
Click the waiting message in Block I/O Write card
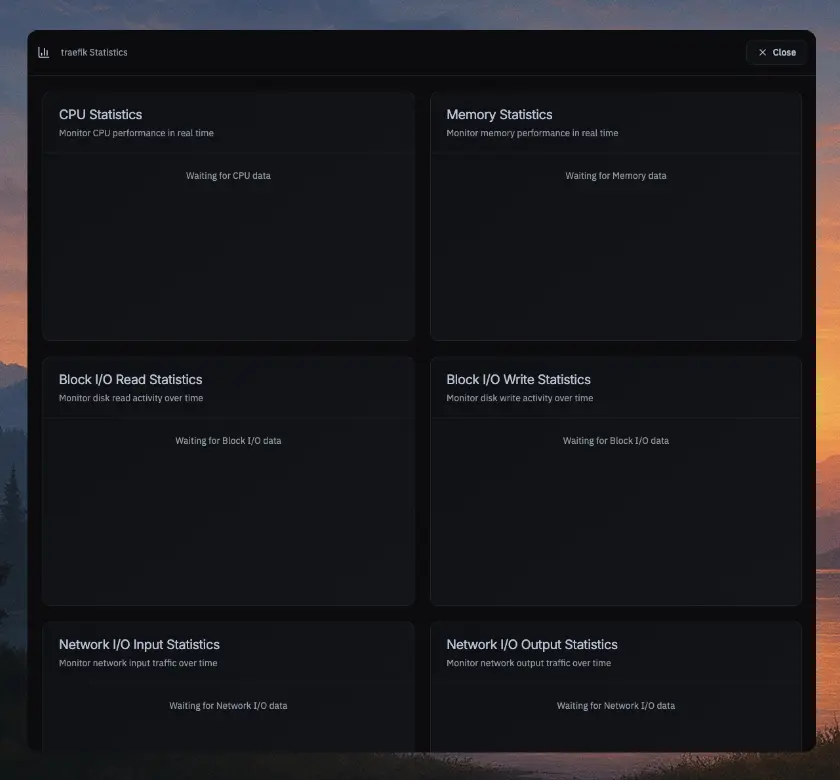pos(616,441)
